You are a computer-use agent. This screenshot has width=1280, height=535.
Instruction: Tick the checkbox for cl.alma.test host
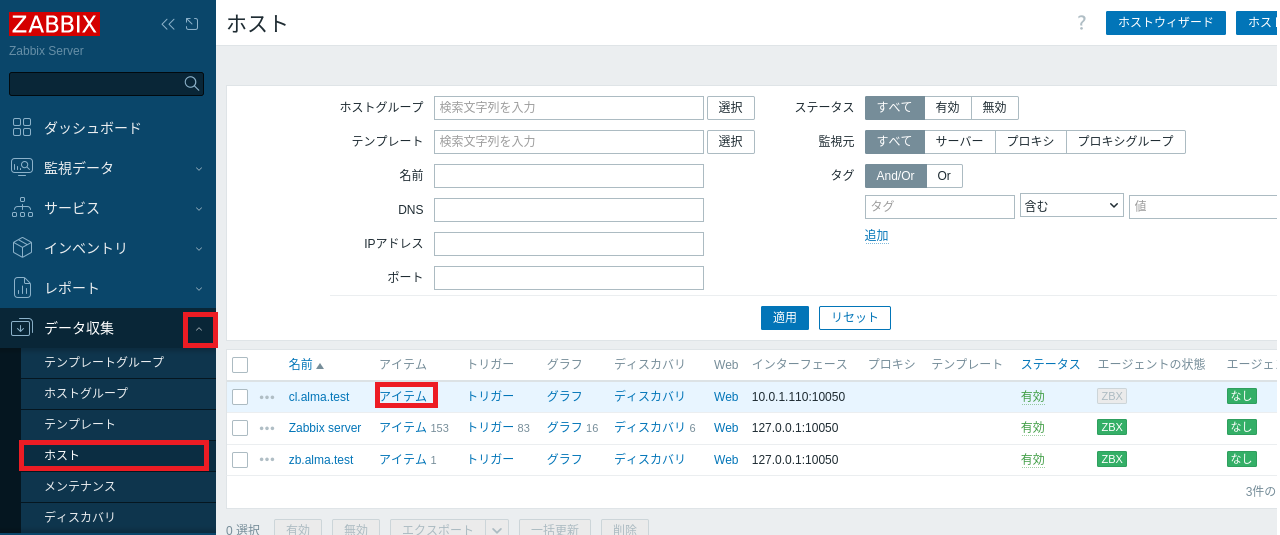pyautogui.click(x=240, y=397)
